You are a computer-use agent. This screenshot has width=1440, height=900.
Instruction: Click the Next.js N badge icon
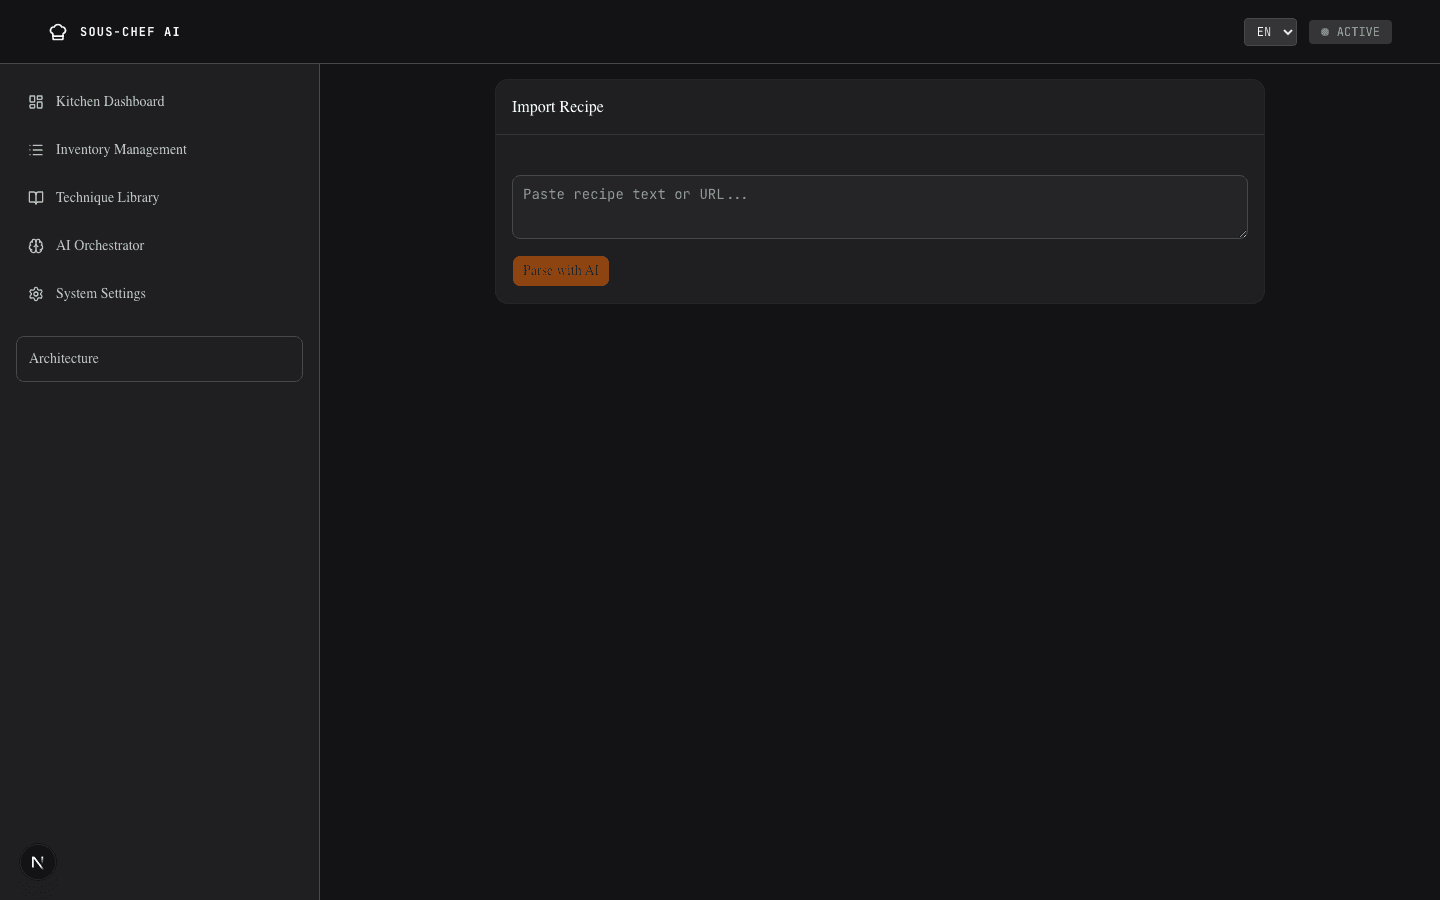click(38, 862)
